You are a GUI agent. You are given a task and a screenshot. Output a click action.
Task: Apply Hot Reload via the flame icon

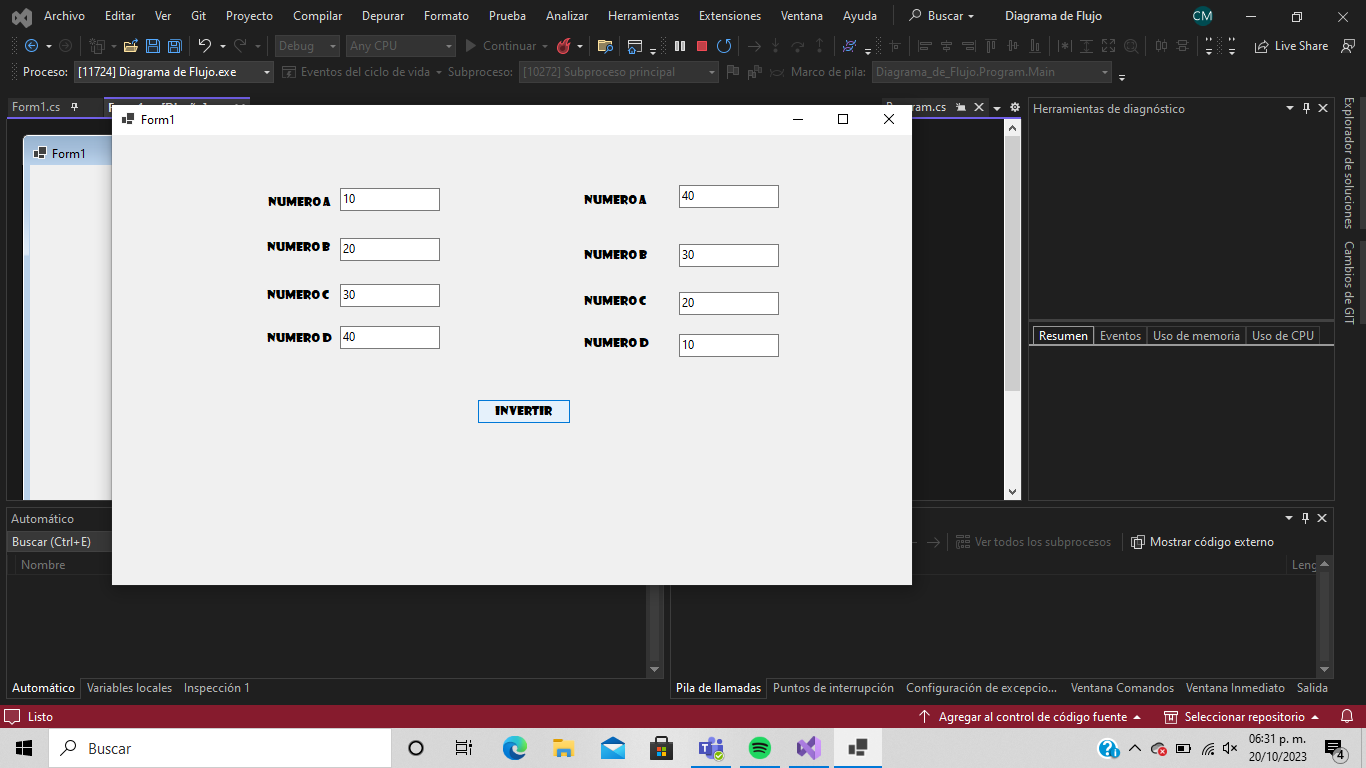(566, 45)
